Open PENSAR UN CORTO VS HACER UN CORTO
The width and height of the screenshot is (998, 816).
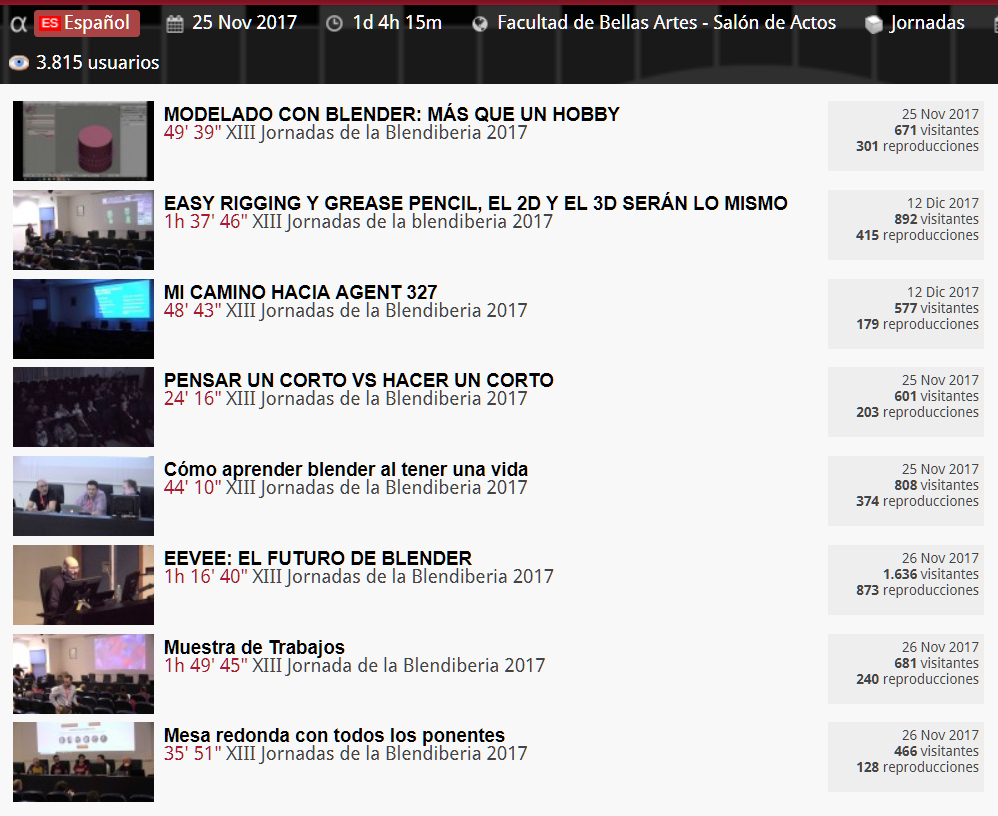pos(359,380)
